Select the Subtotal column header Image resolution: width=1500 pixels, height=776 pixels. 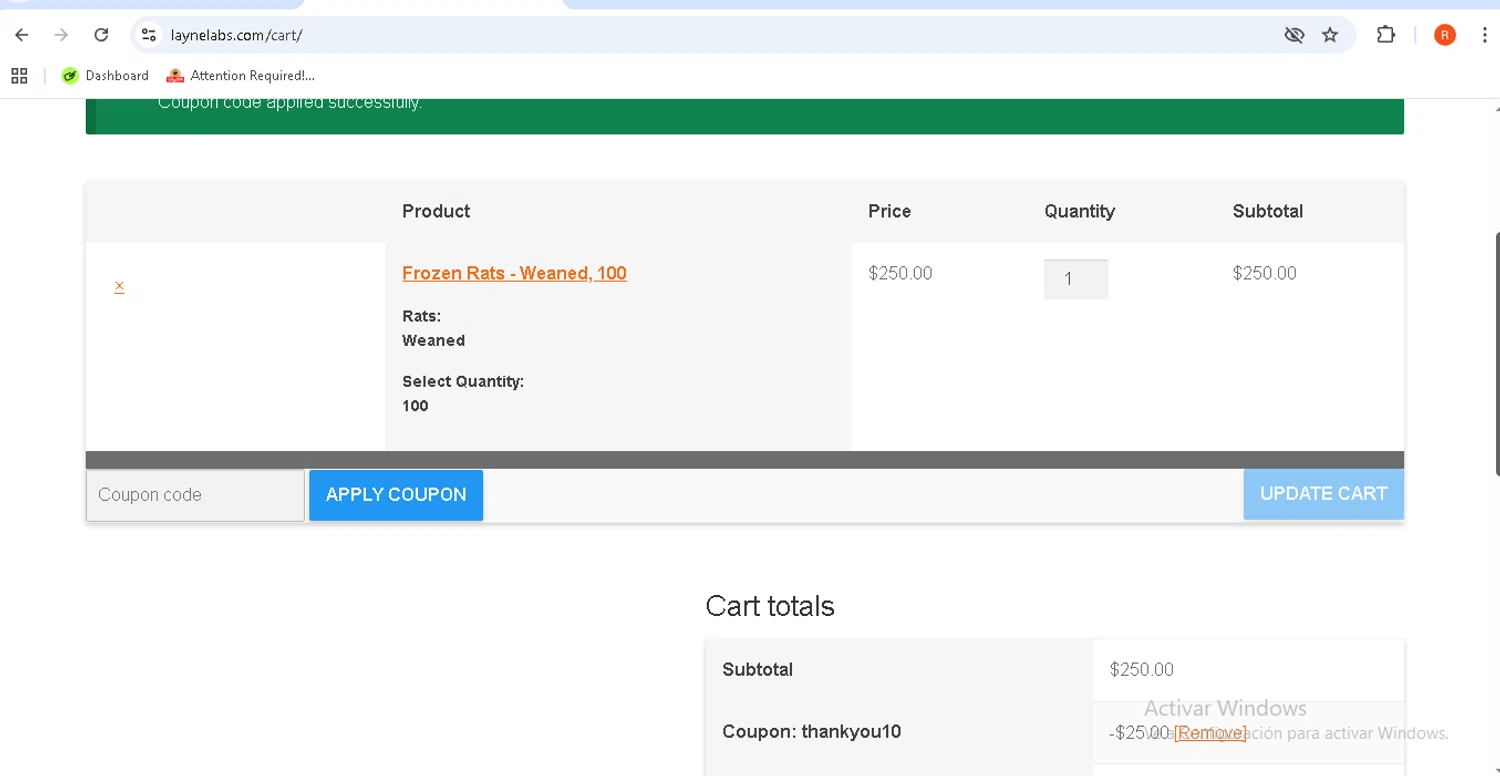pyautogui.click(x=1267, y=211)
